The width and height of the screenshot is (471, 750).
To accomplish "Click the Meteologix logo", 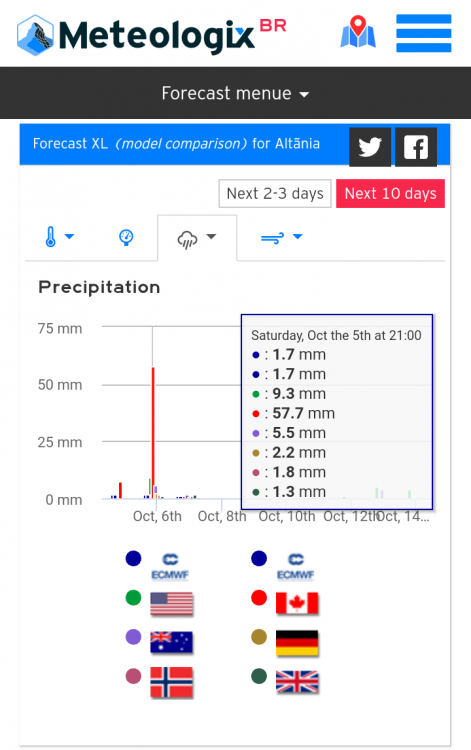I will 152,34.
